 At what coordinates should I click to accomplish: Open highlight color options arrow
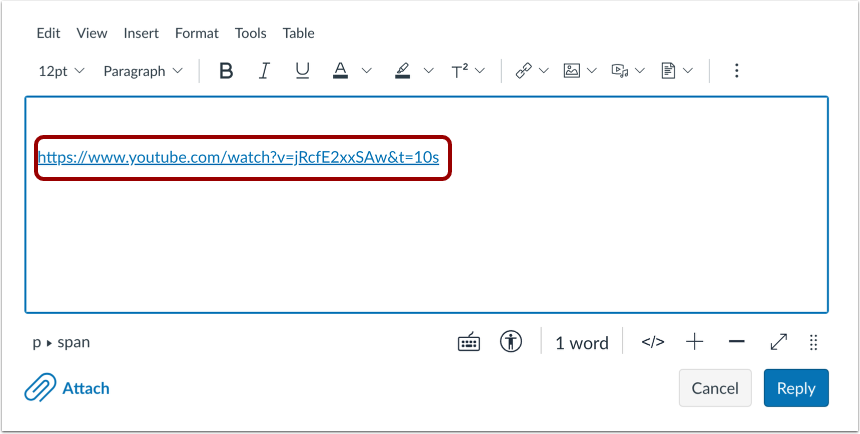pyautogui.click(x=429, y=71)
